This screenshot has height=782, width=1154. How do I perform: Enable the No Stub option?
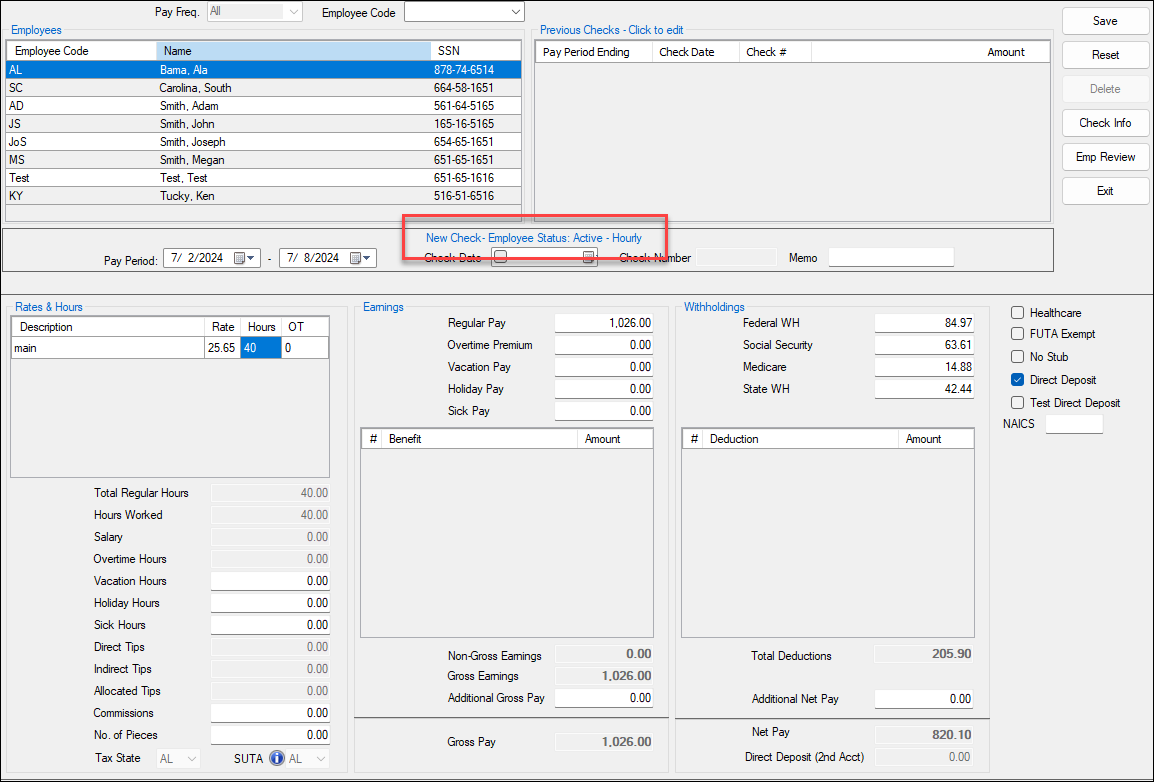click(x=1018, y=357)
